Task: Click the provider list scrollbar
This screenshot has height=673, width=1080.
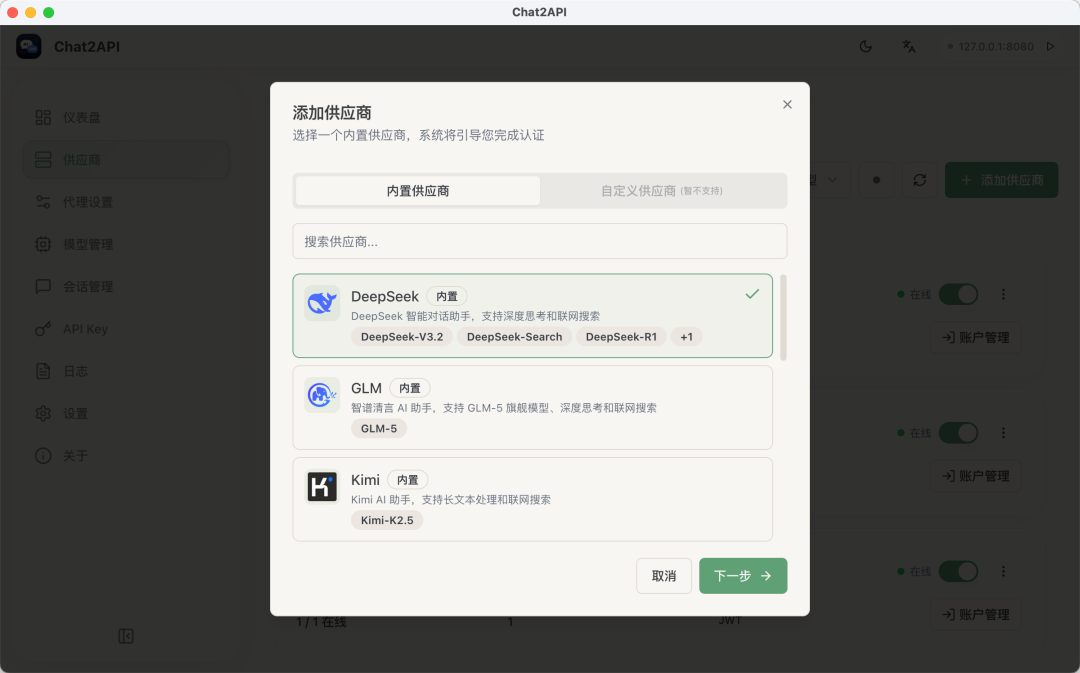Action: [783, 318]
